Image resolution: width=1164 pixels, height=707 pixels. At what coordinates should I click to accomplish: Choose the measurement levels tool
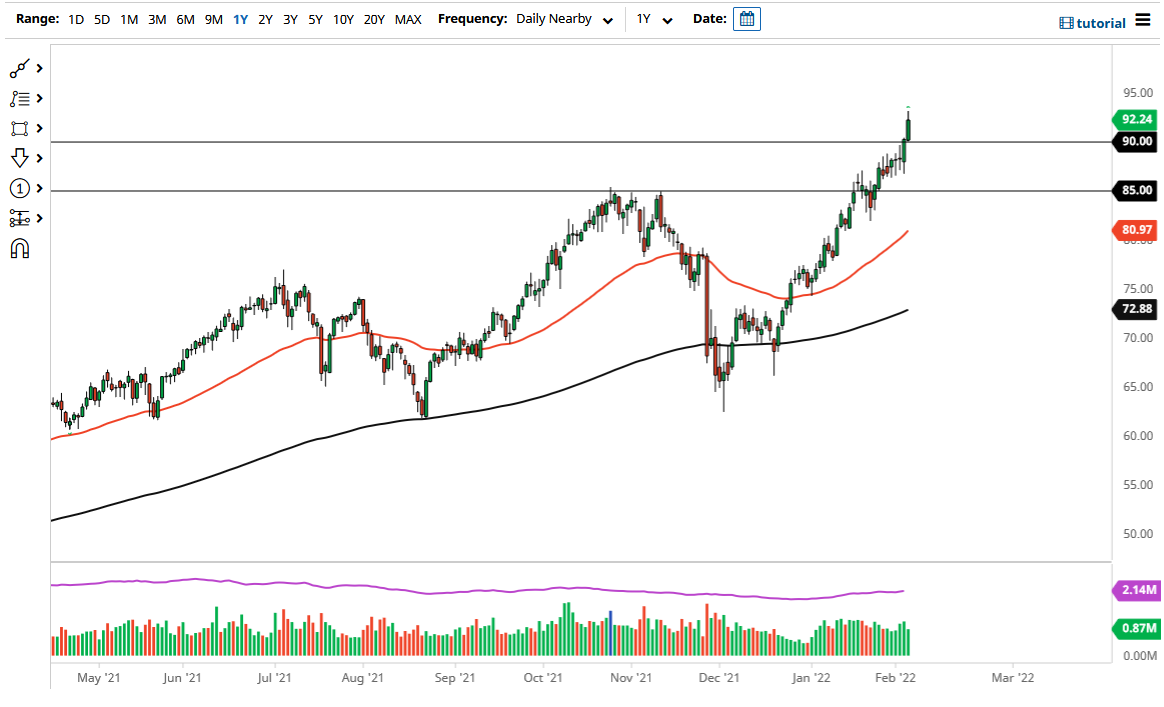pos(20,218)
